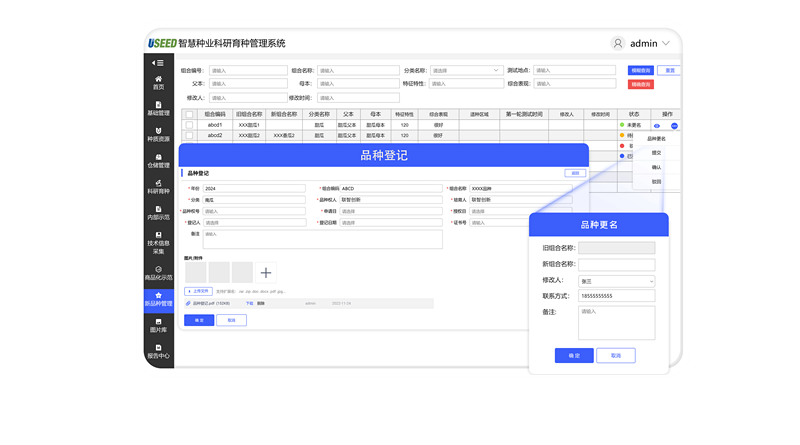
Task: Click the eye icon in the abcd1 row
Action: coord(656,125)
